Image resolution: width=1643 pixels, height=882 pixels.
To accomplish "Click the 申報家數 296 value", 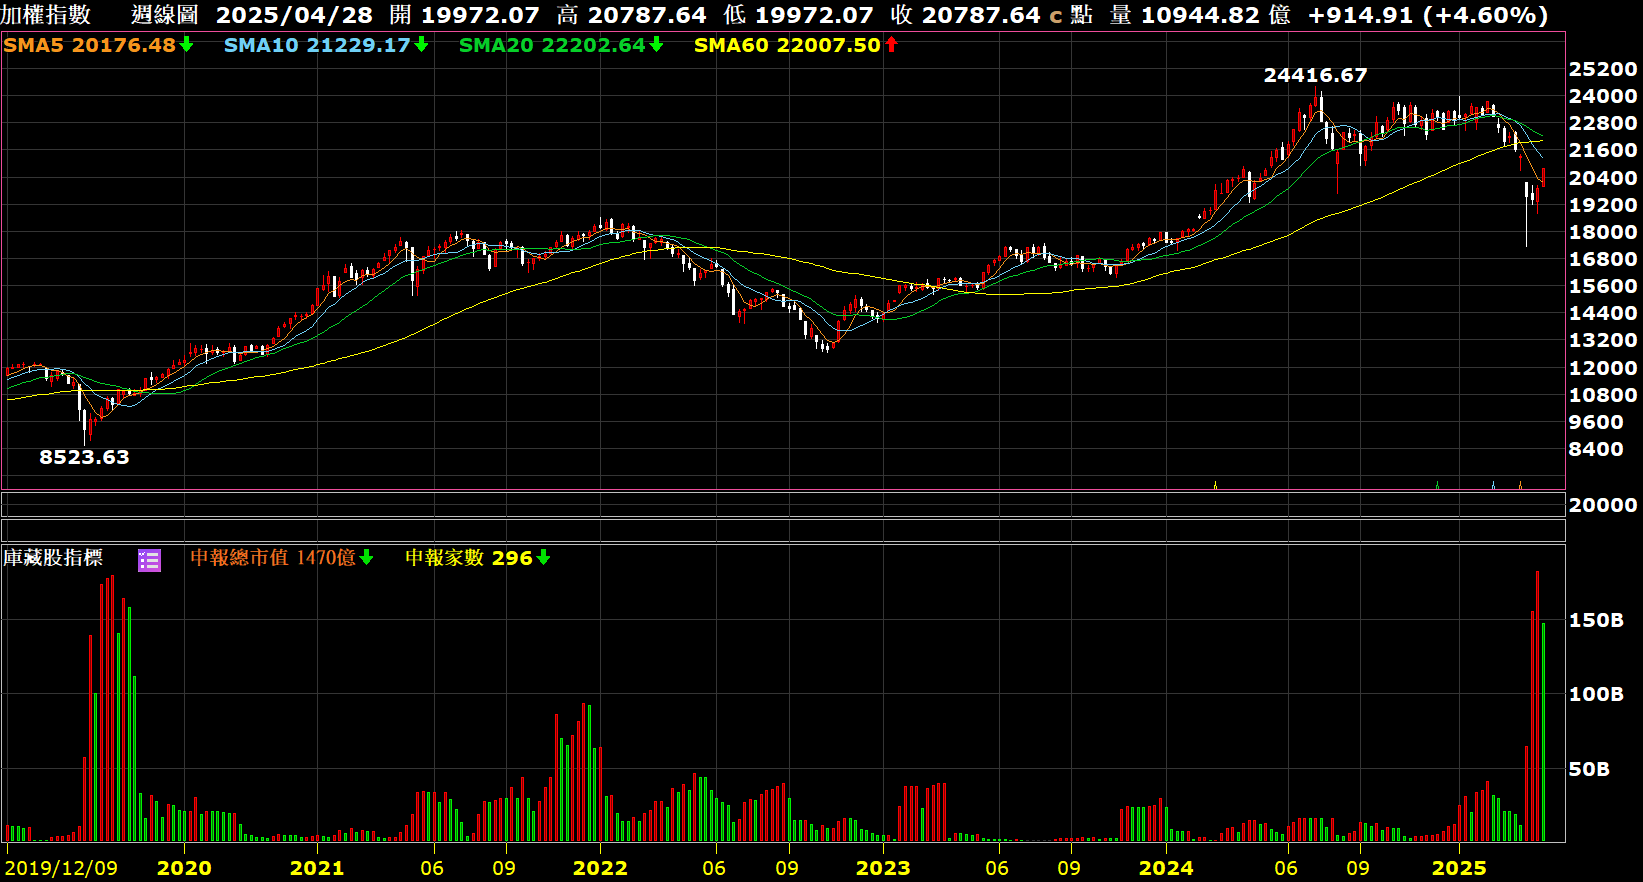I will pyautogui.click(x=469, y=558).
